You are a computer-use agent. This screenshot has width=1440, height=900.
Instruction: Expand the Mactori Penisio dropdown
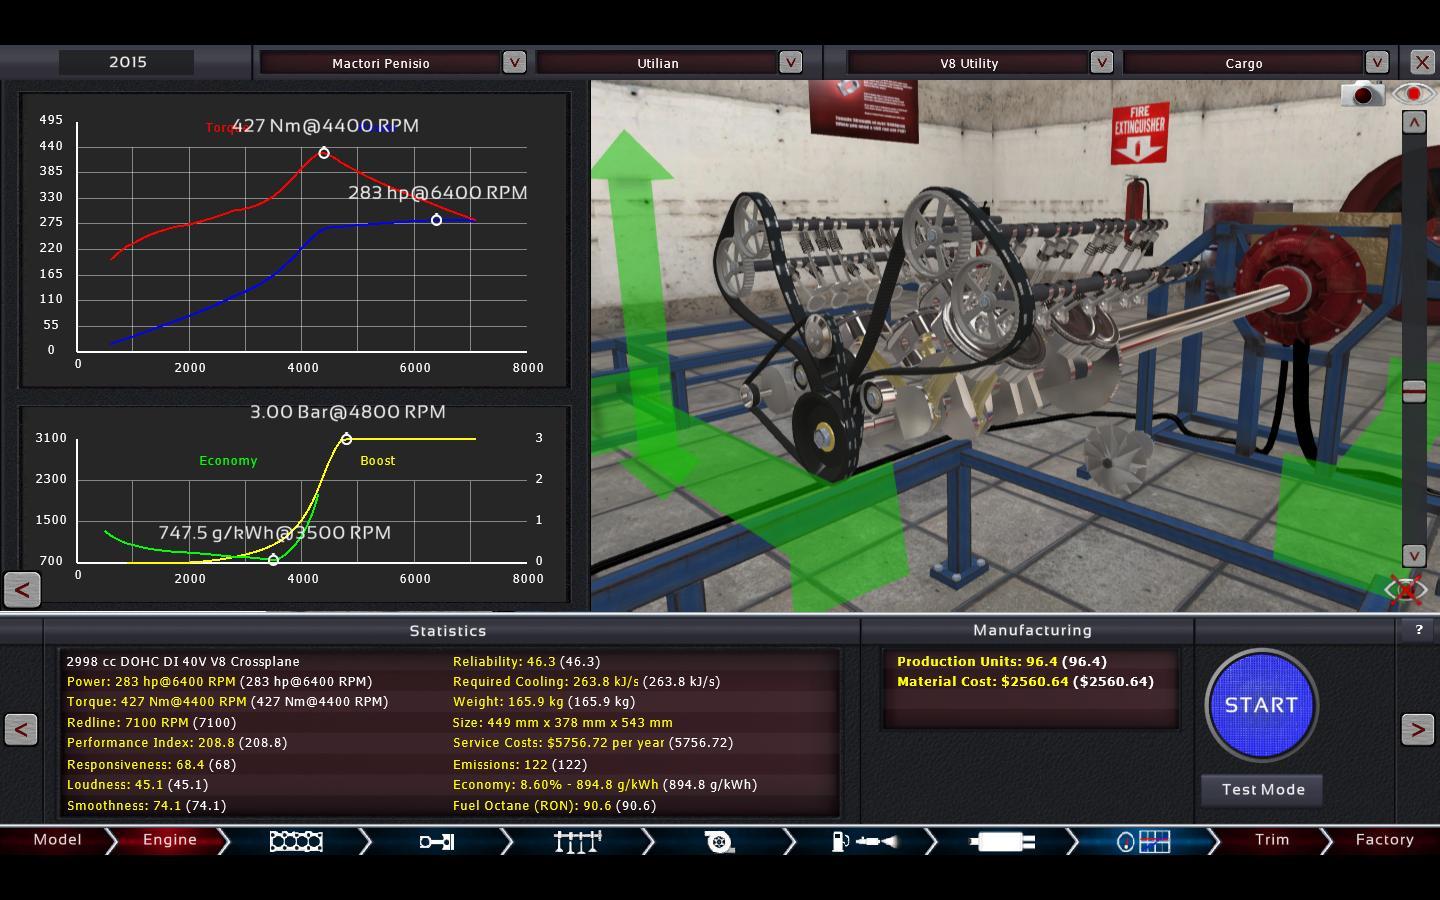(514, 62)
